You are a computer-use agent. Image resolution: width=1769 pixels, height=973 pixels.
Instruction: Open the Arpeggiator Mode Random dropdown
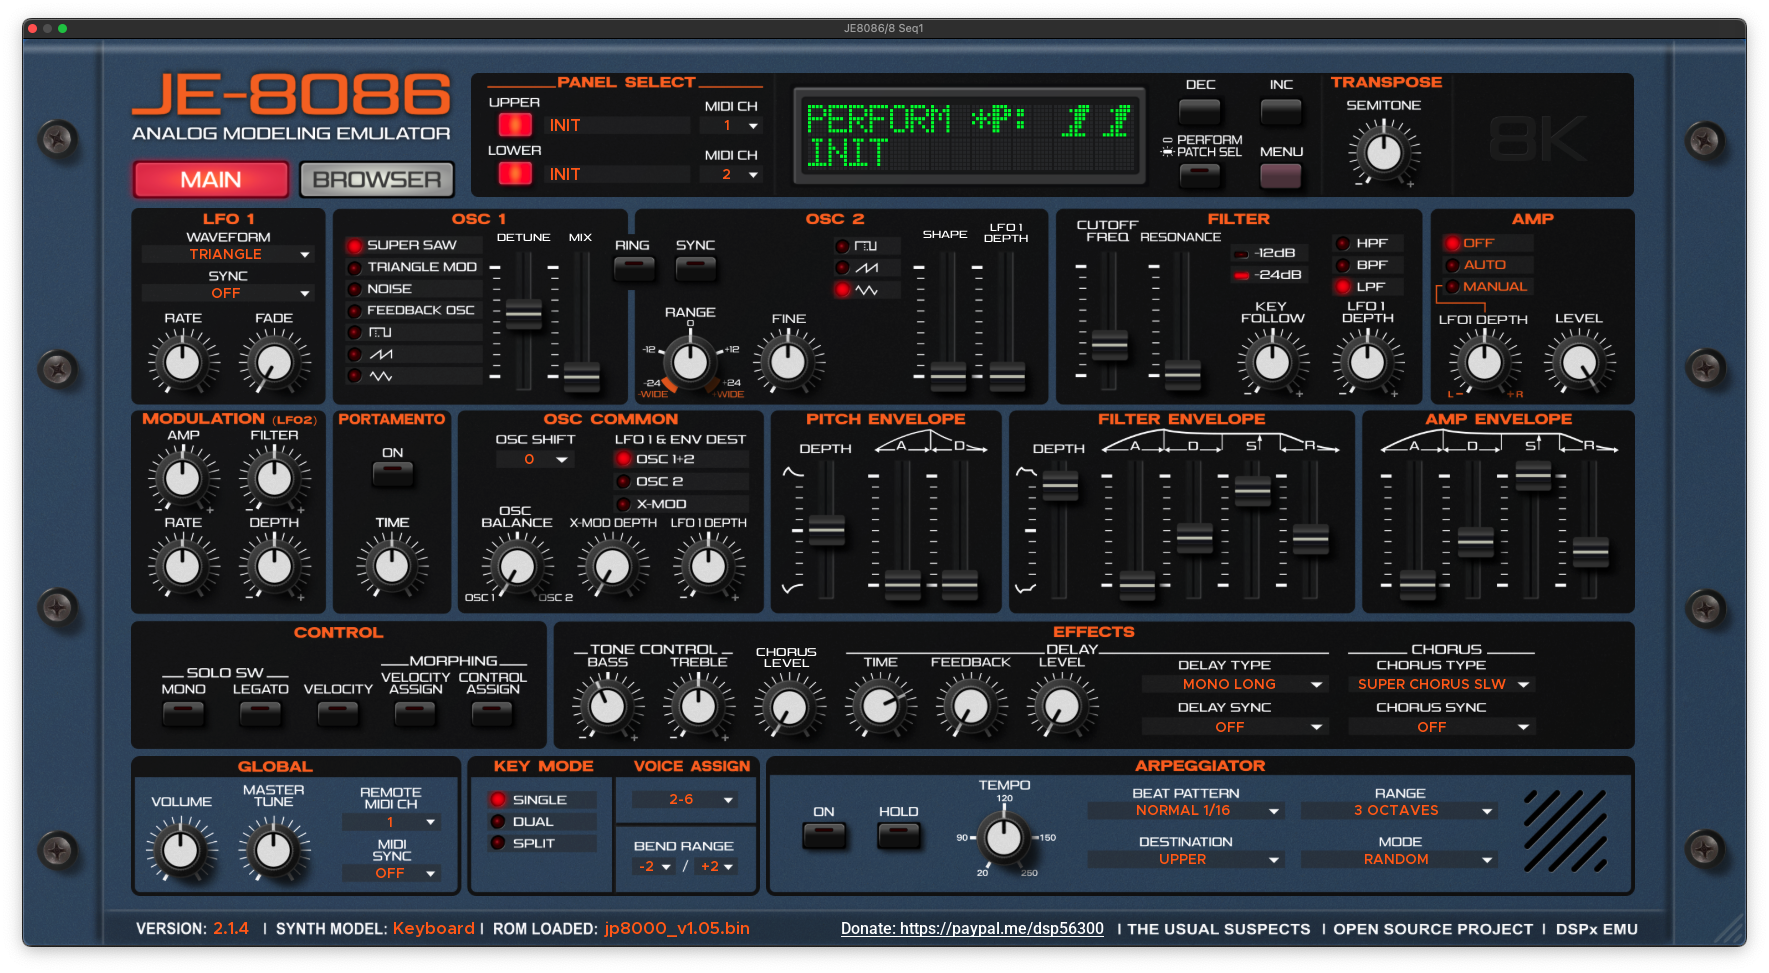click(x=1399, y=860)
